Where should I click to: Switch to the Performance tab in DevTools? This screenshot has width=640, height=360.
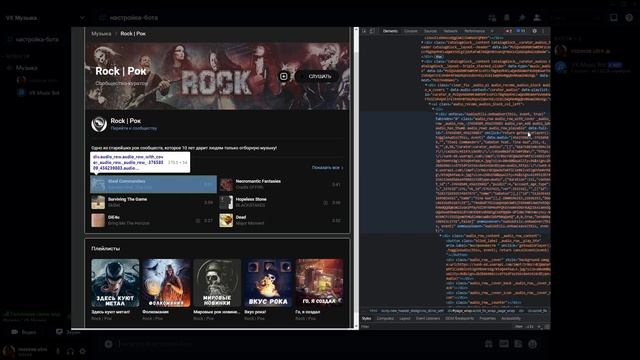[474, 31]
